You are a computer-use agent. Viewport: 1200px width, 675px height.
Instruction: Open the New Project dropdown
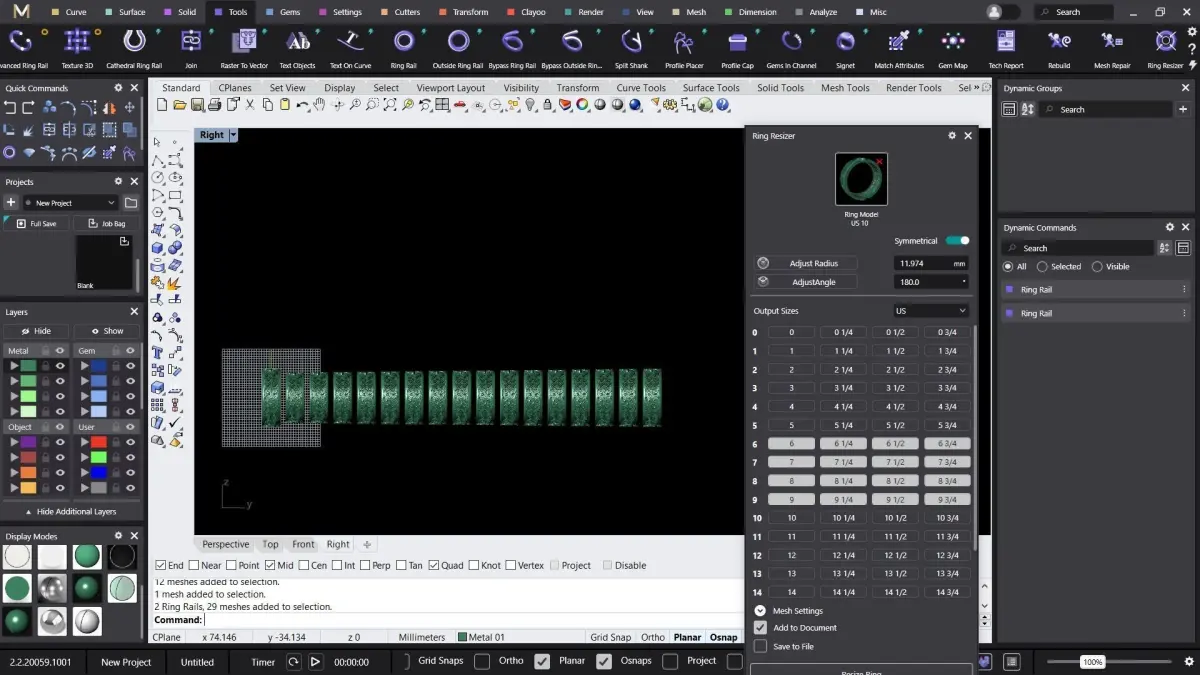(70, 203)
